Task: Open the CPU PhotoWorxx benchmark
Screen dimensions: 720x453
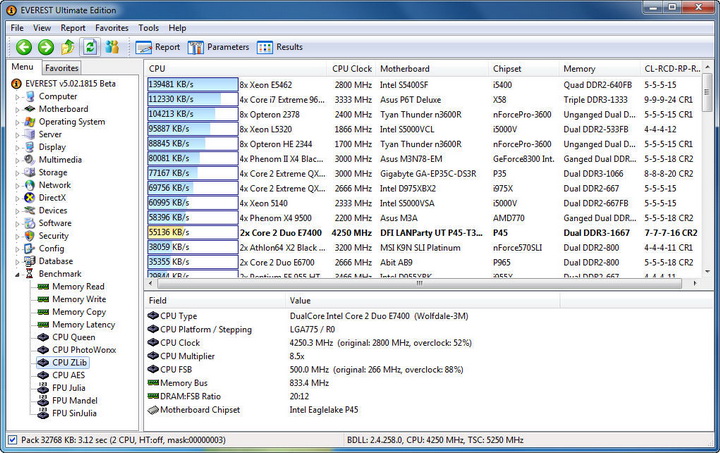Action: pyautogui.click(x=84, y=350)
